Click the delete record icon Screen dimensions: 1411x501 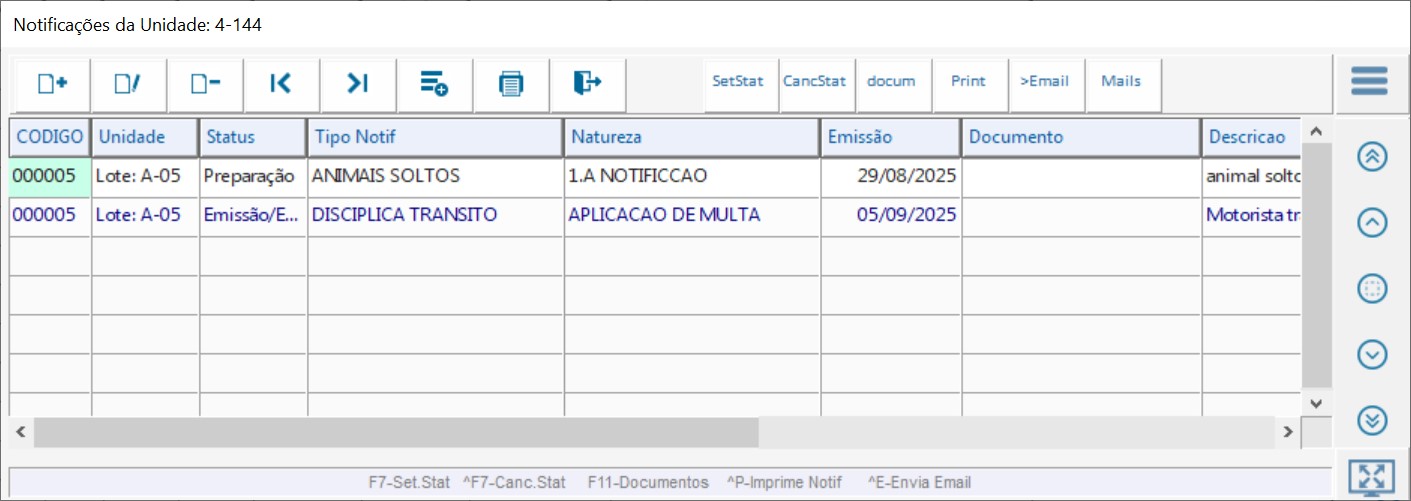(205, 84)
